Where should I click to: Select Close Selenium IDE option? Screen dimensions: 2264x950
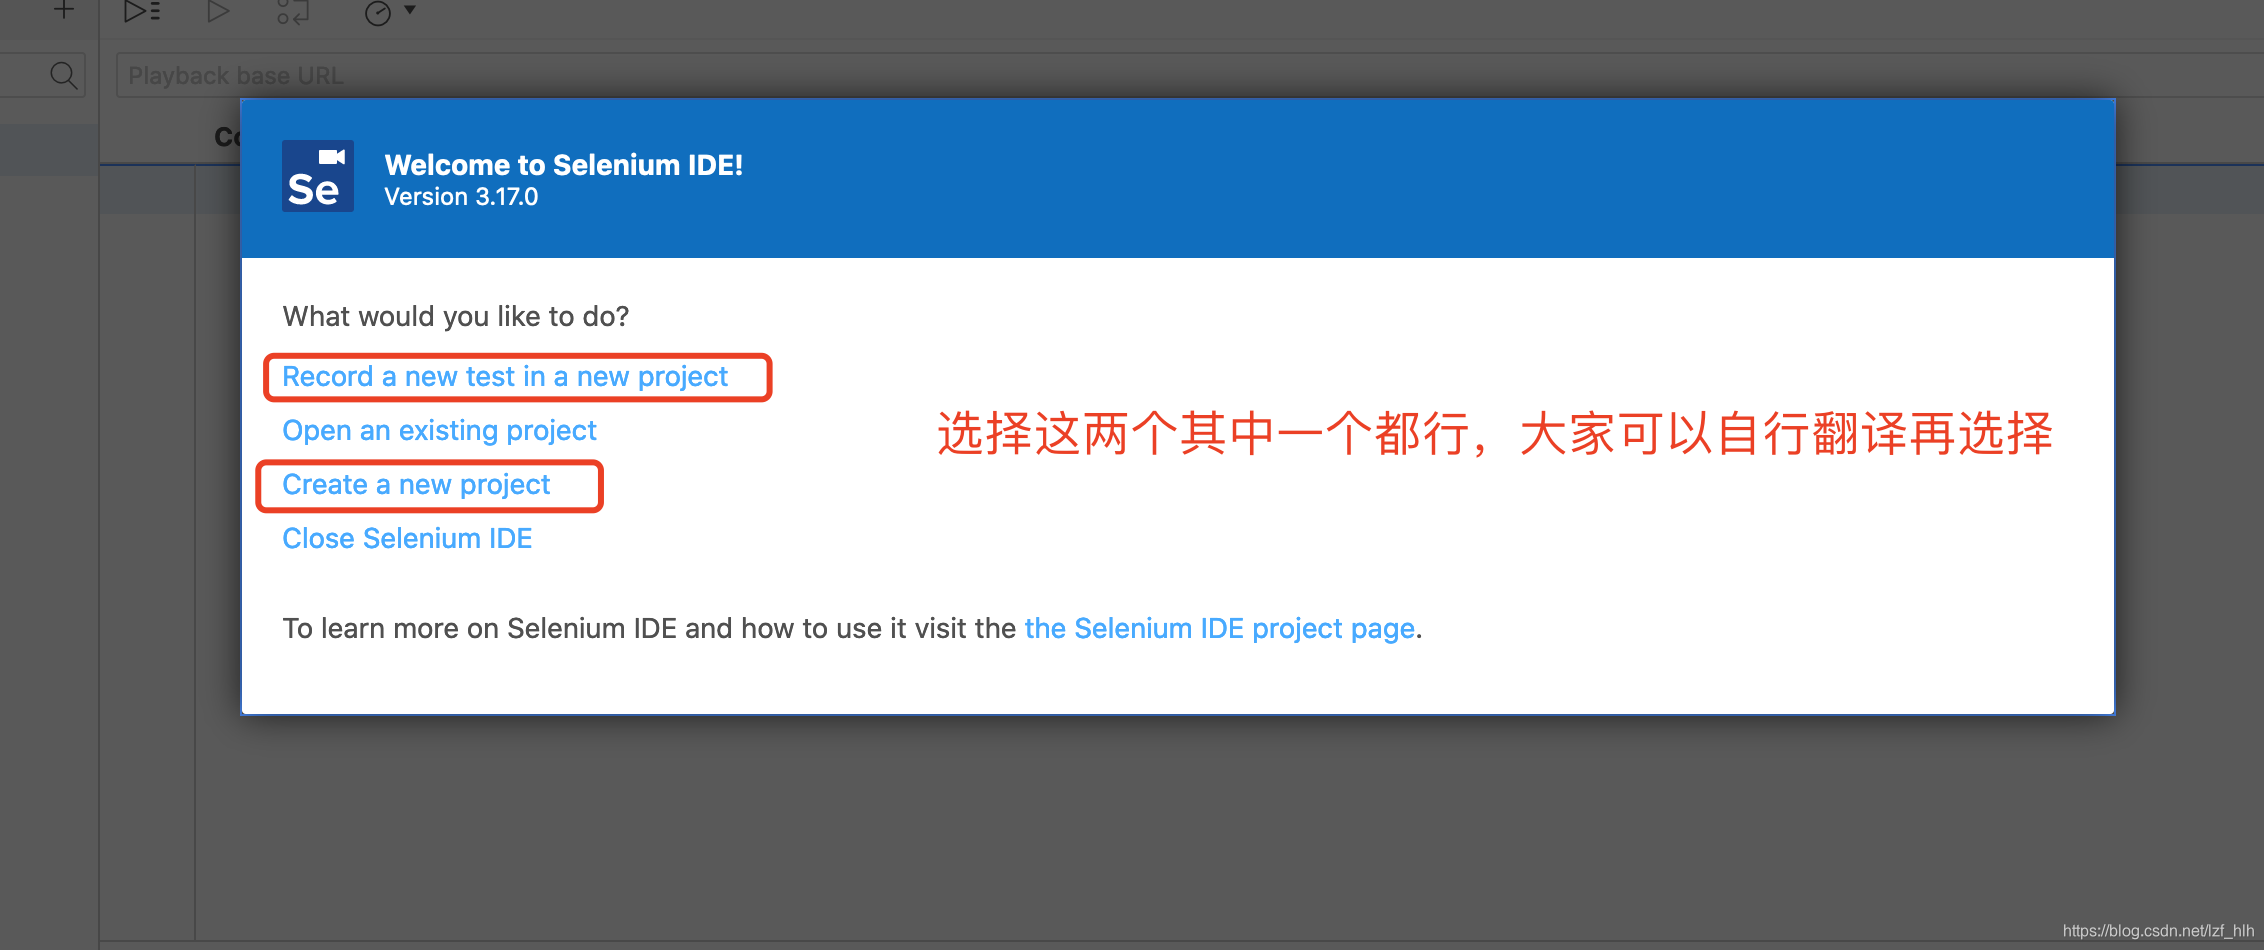click(407, 539)
